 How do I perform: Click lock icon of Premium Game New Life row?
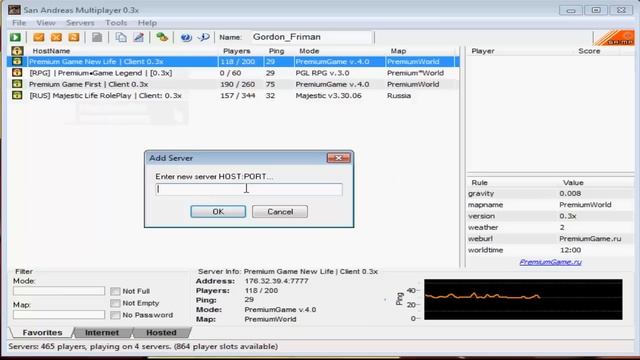tap(17, 62)
